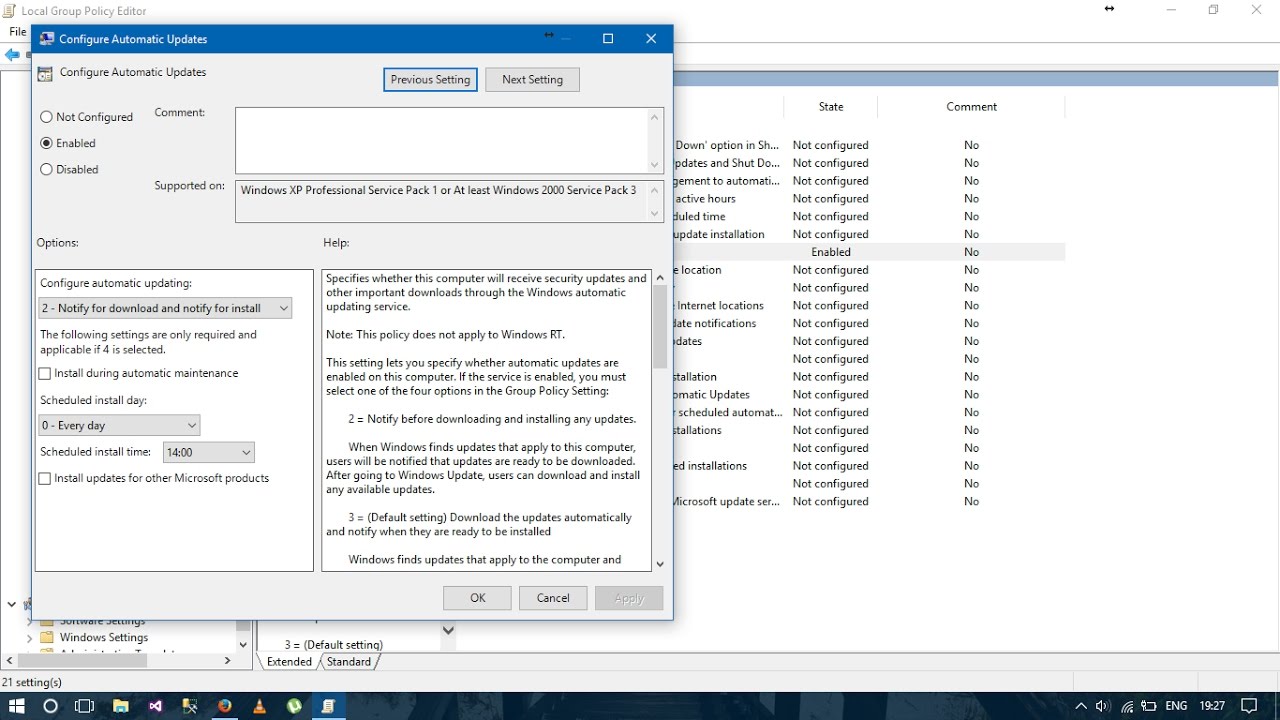
Task: Switch to the Standard tab
Action: (x=348, y=661)
